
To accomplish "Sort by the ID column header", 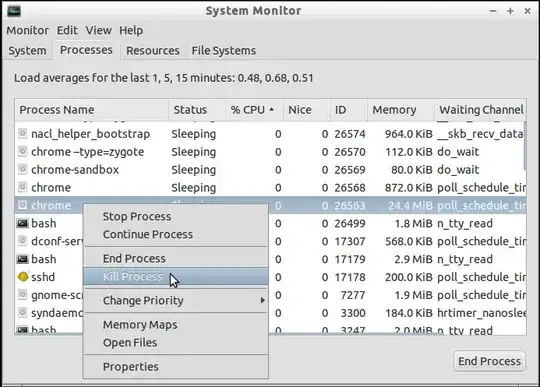I will click(x=349, y=110).
